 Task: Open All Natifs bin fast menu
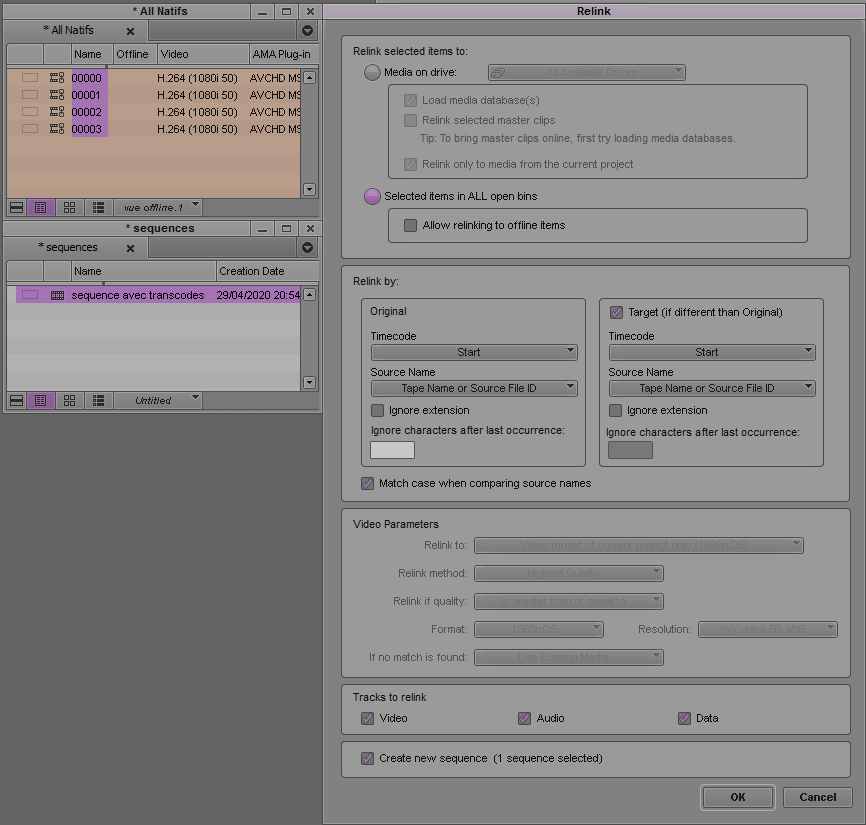point(307,31)
